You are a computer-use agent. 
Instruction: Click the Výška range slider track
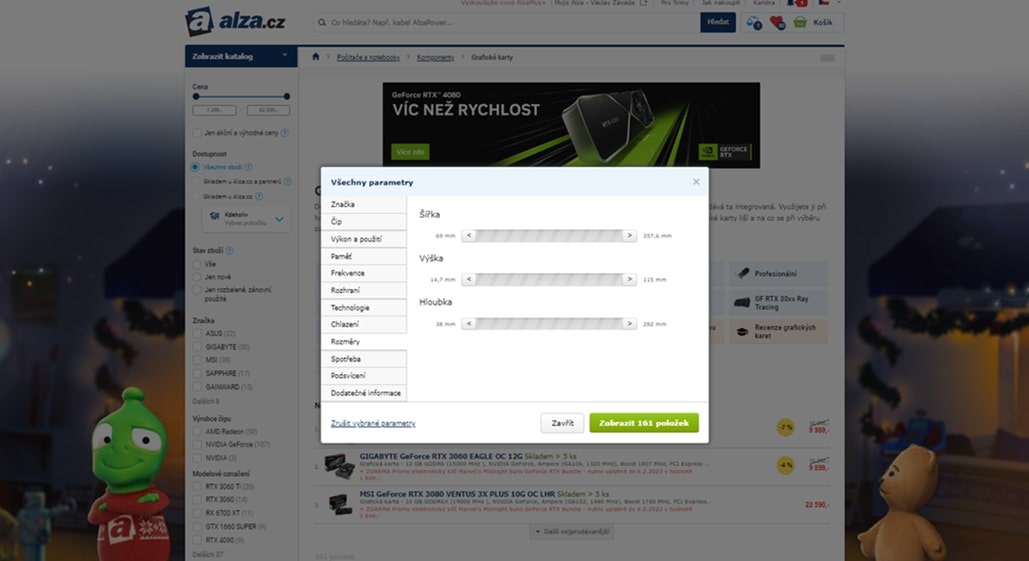(x=549, y=280)
